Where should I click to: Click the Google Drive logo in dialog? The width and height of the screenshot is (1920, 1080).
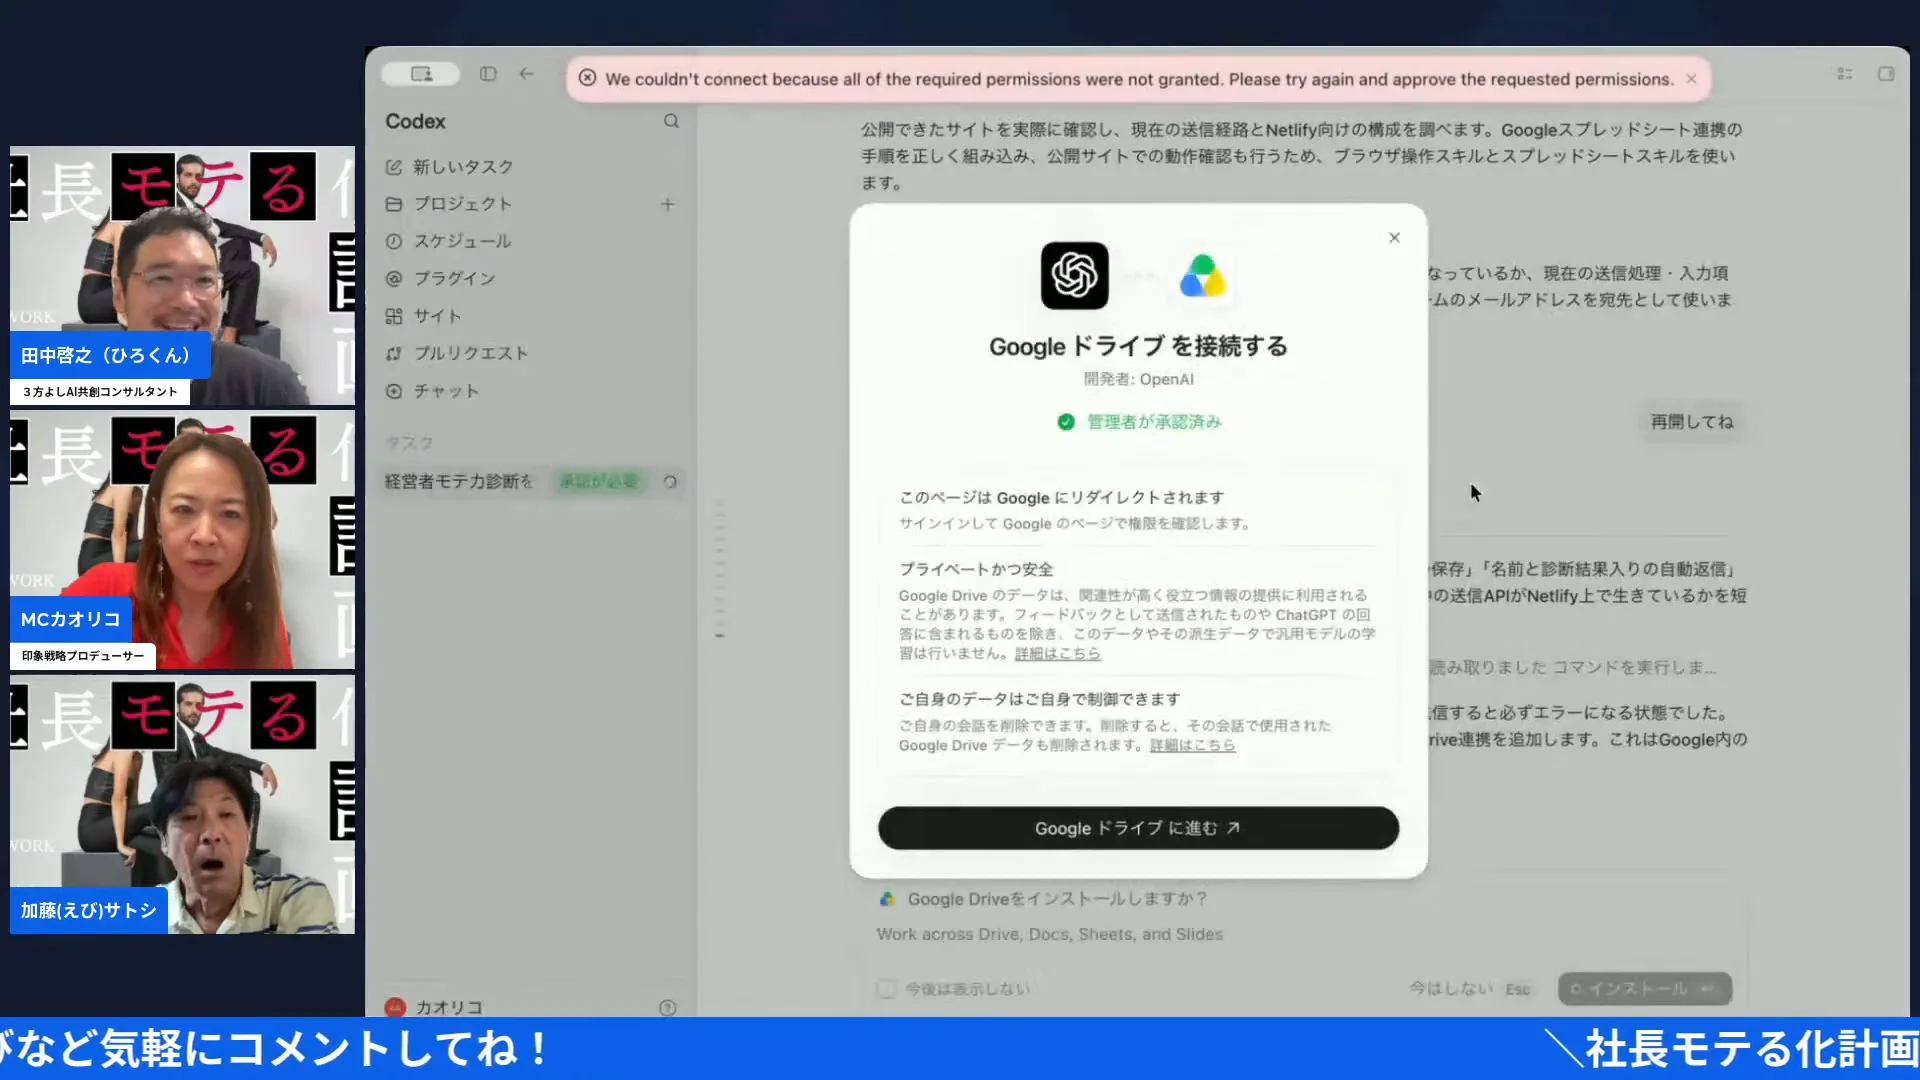pos(1202,276)
